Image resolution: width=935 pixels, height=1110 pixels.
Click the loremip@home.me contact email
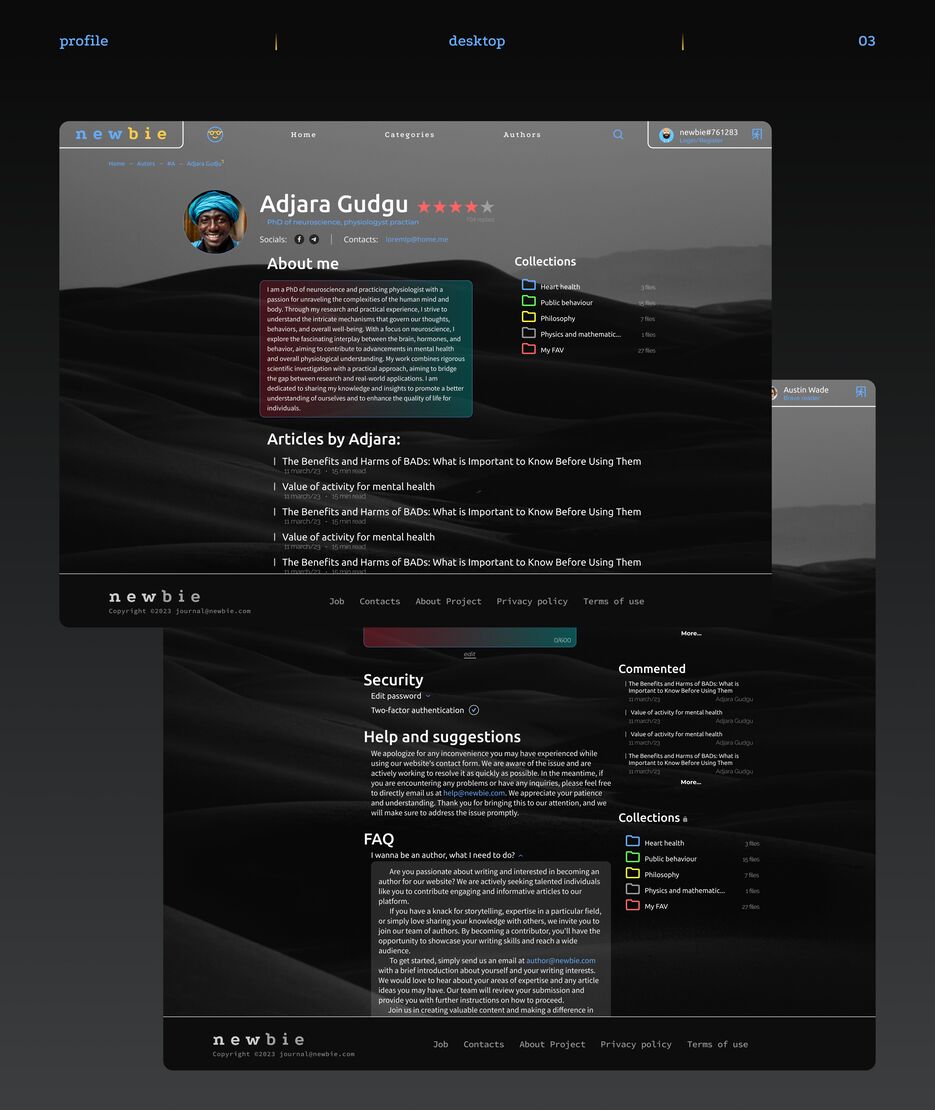(417, 239)
